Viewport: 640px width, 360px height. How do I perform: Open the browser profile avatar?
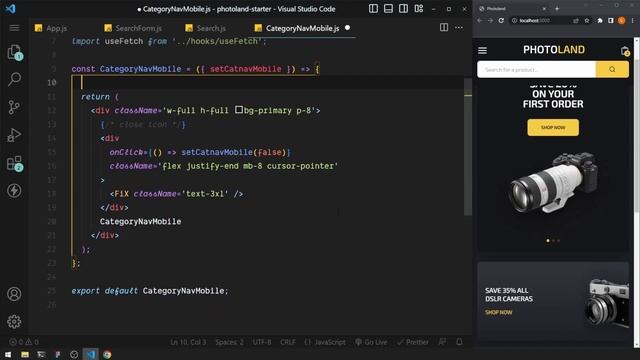(x=622, y=20)
